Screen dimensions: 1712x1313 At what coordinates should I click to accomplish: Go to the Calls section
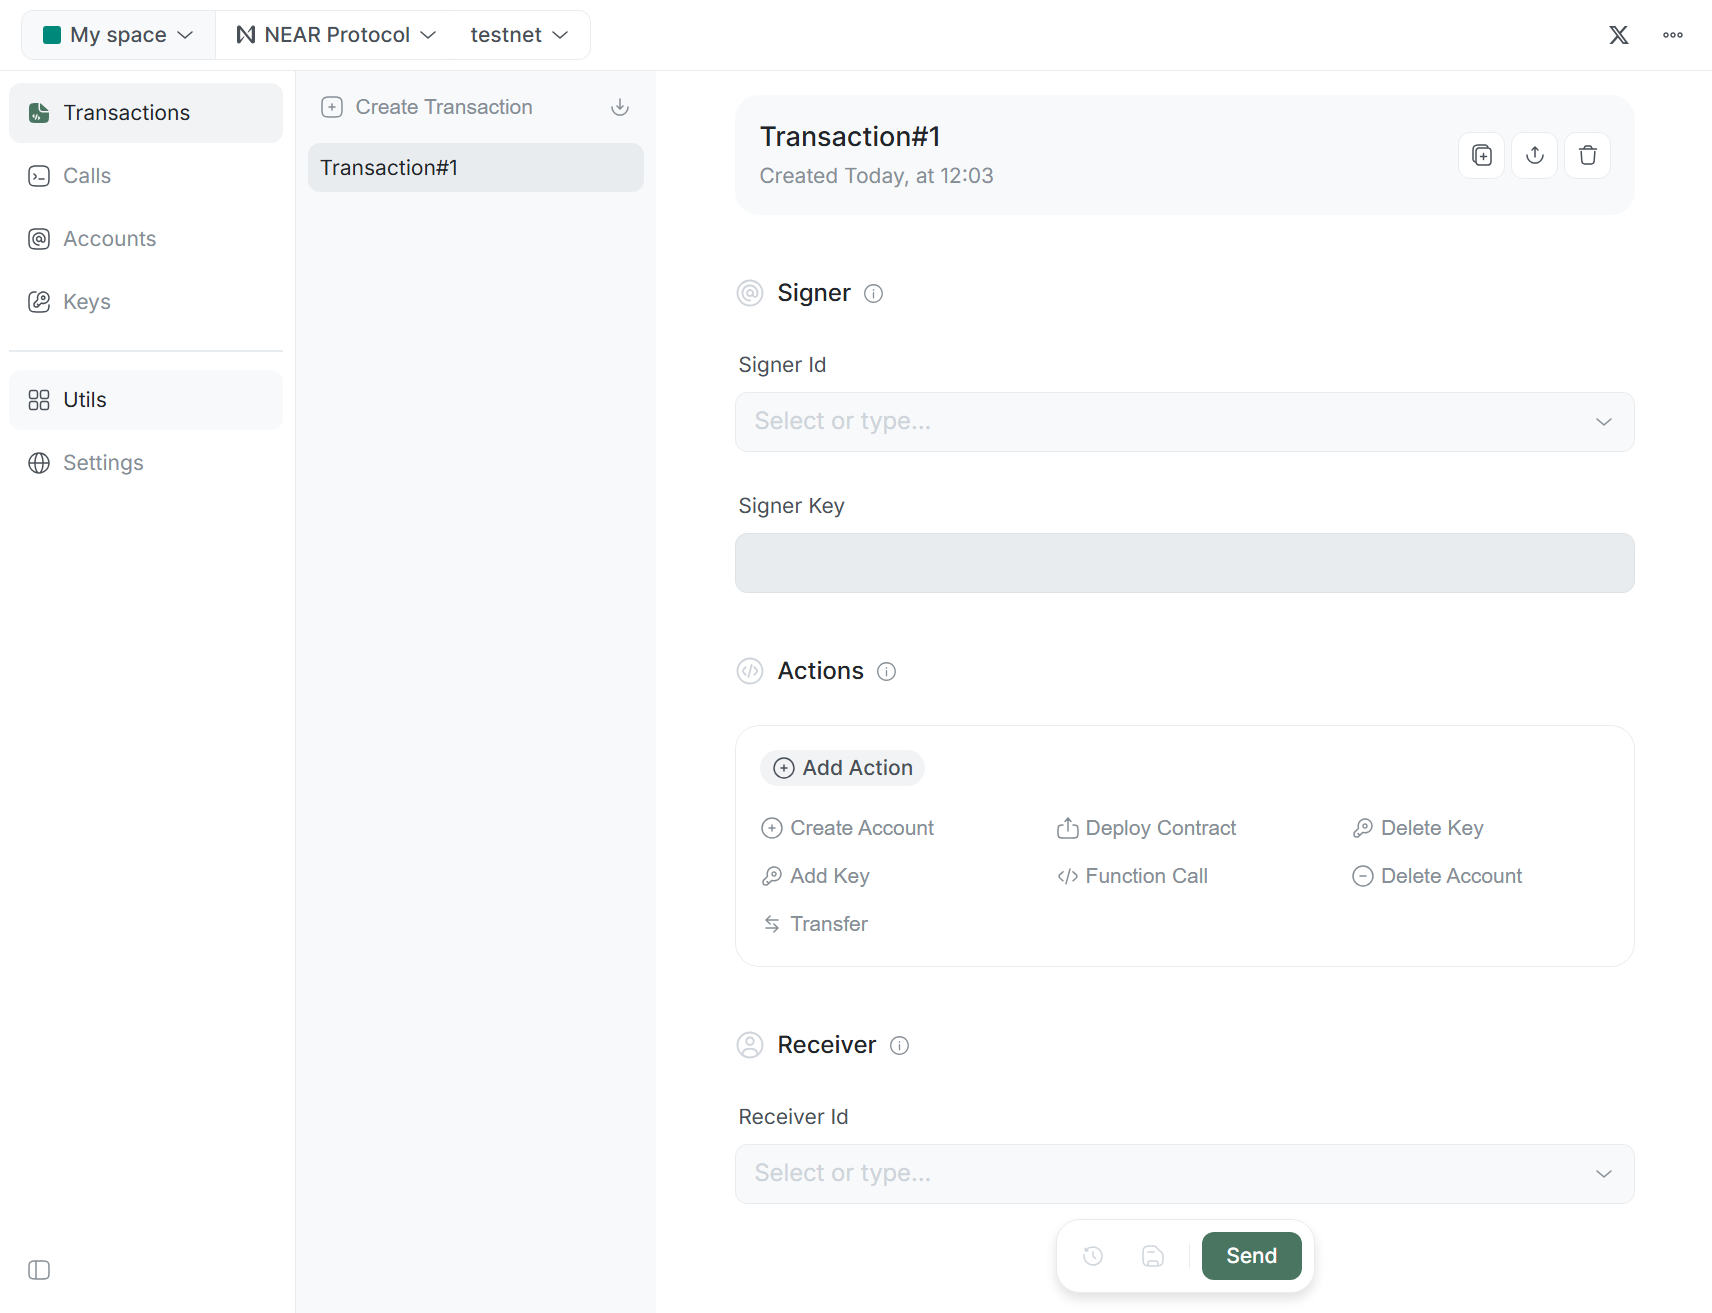tap(87, 176)
